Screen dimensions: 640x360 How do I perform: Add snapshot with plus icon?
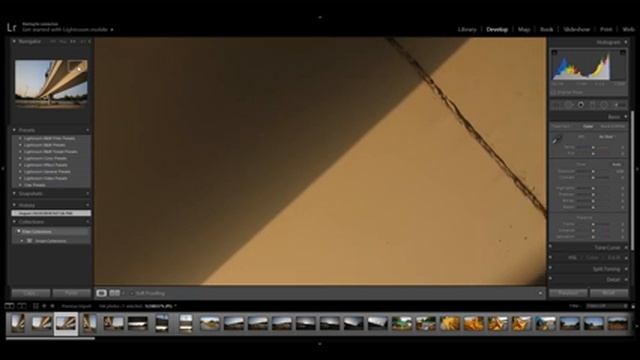pyautogui.click(x=88, y=193)
